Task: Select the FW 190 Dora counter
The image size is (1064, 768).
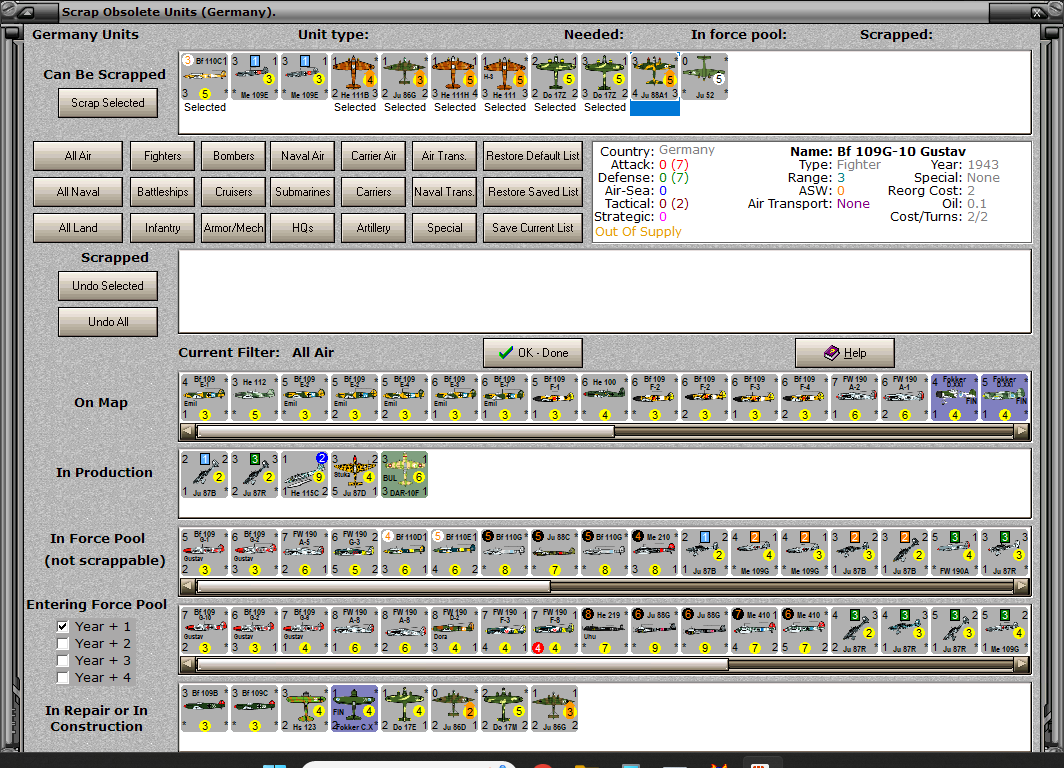Action: tap(455, 631)
